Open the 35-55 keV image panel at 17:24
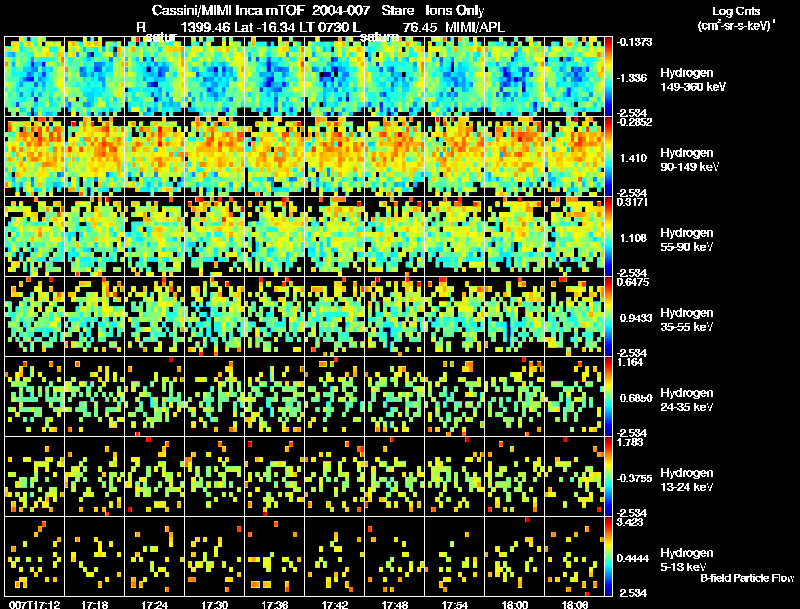 [x=155, y=317]
